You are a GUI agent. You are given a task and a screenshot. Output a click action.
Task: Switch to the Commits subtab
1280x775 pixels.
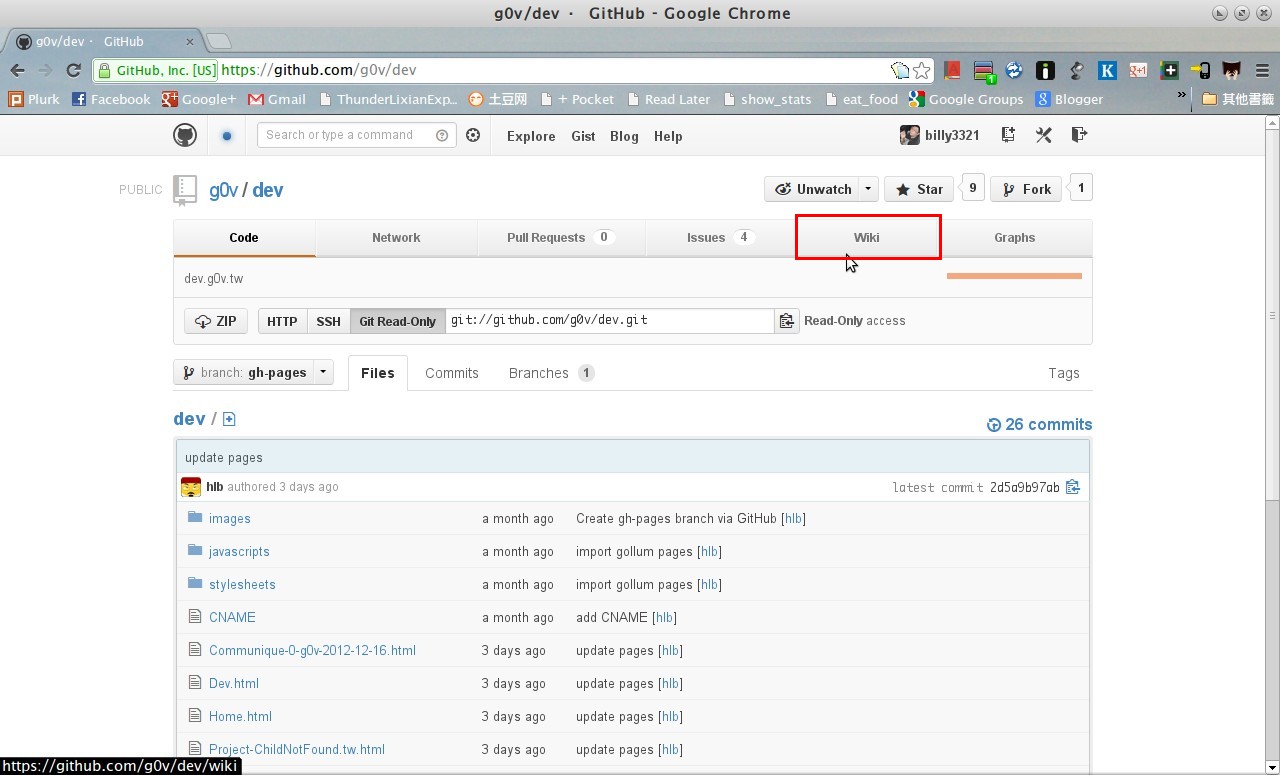pos(452,373)
